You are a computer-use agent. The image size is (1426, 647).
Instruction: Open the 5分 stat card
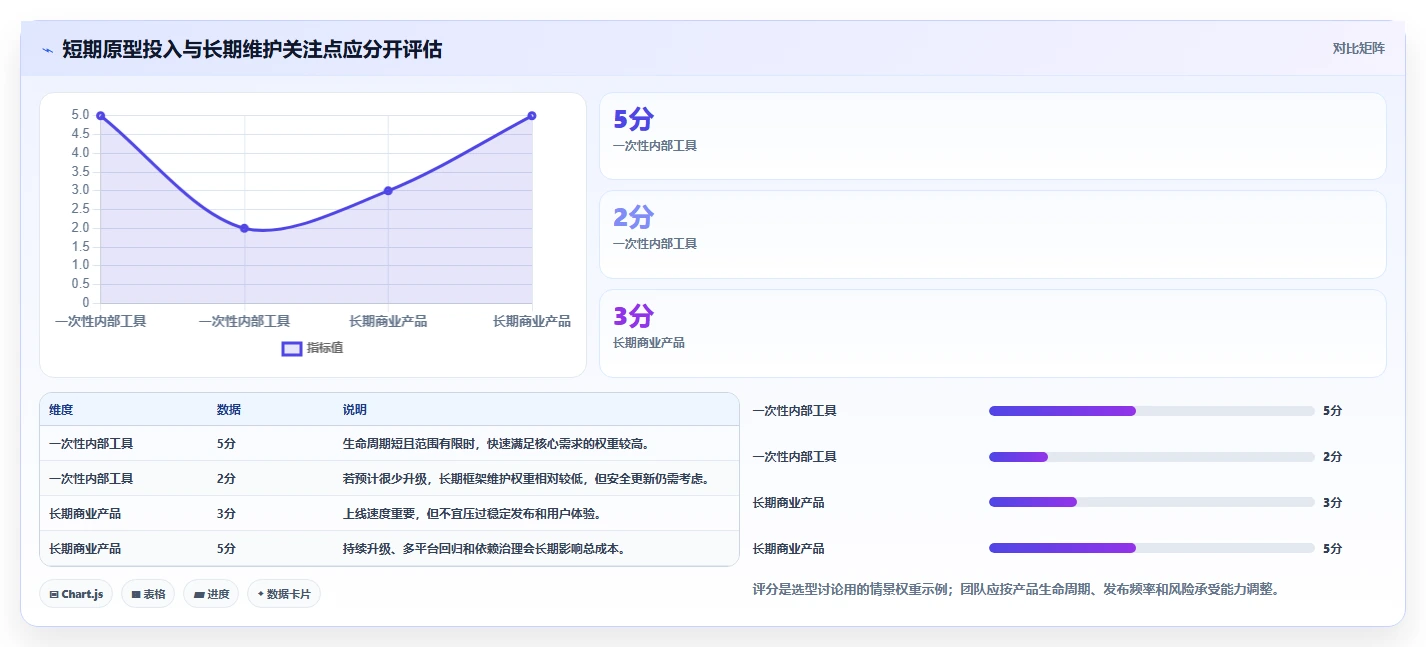[x=992, y=136]
